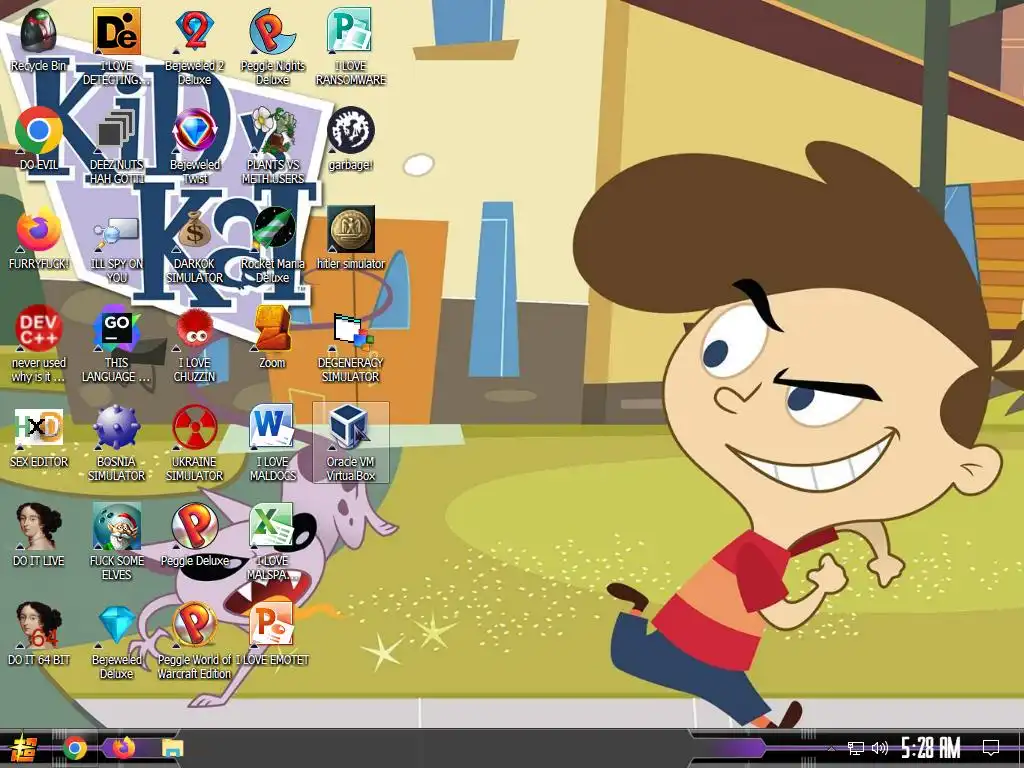Open the 5:28 AM taskbar clock
Image resolution: width=1024 pixels, height=768 pixels.
931,748
